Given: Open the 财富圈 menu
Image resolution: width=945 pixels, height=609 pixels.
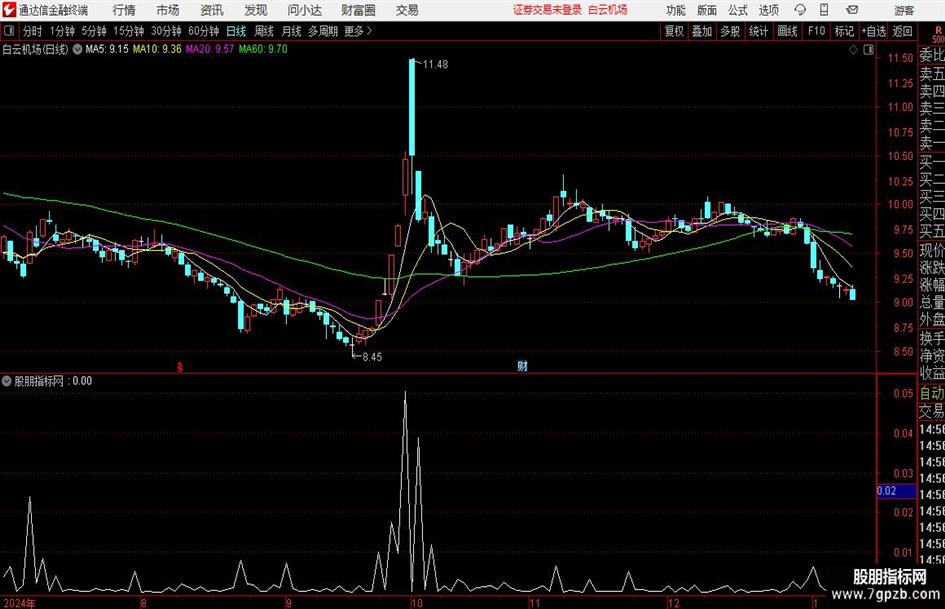Looking at the screenshot, I should point(358,10).
